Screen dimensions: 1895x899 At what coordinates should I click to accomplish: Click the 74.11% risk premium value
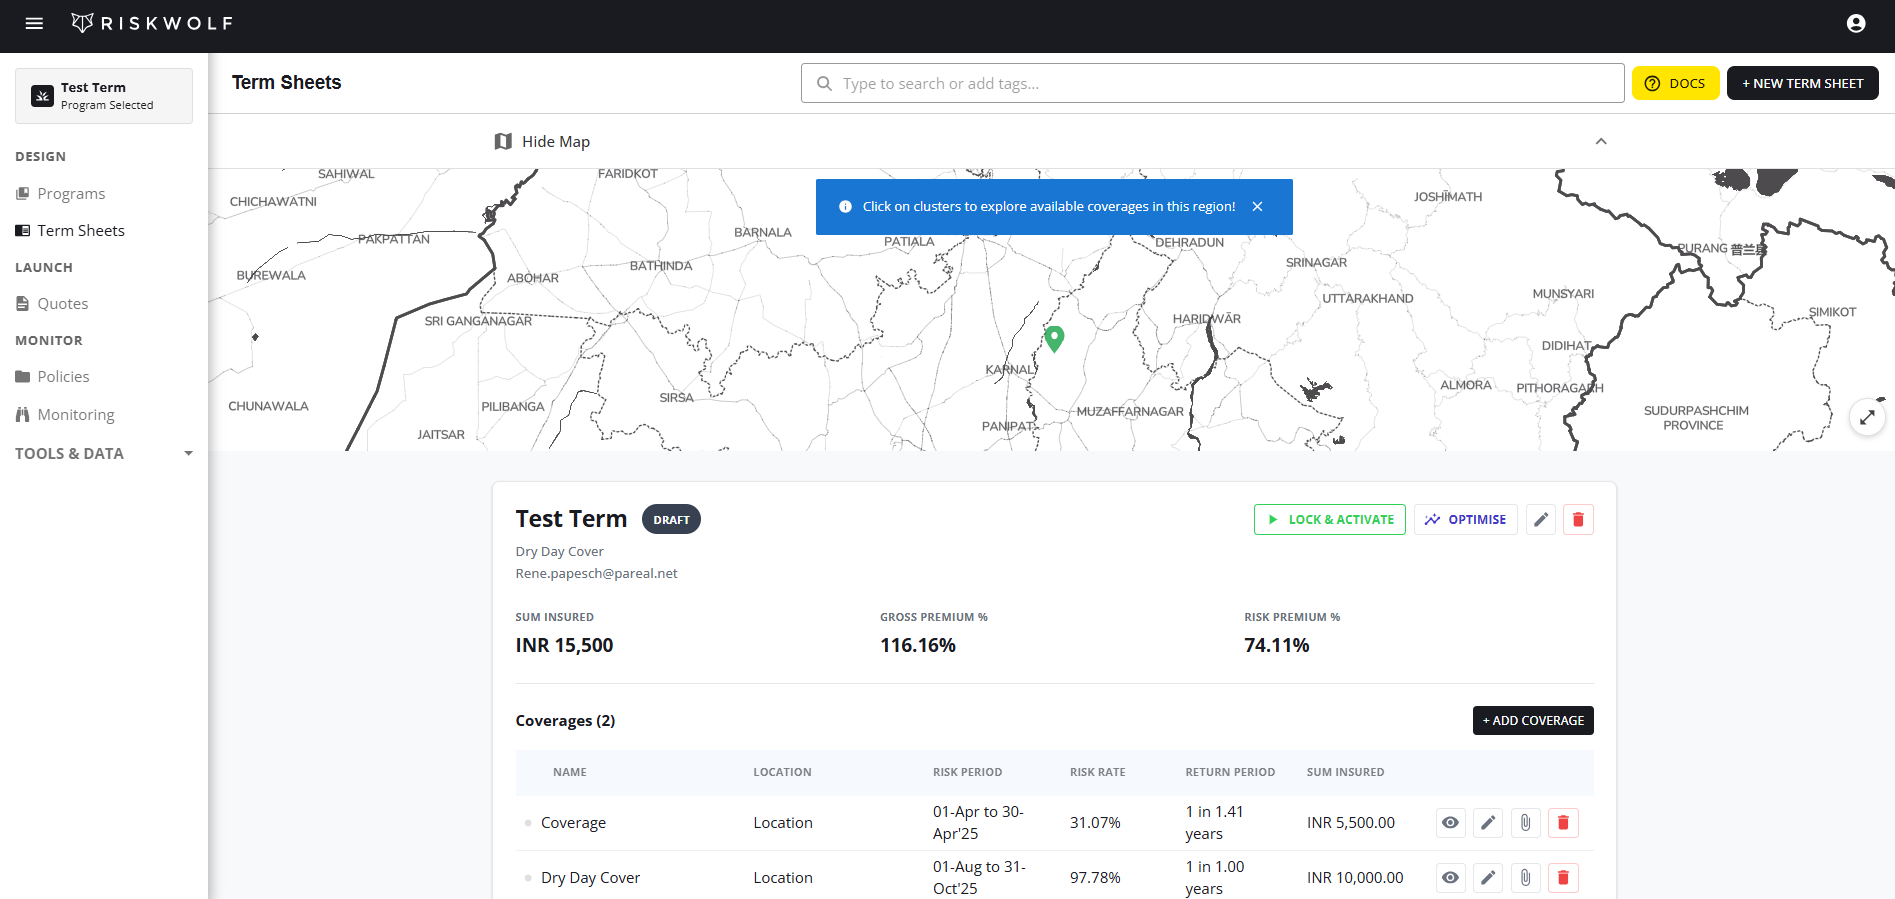pyautogui.click(x=1277, y=645)
